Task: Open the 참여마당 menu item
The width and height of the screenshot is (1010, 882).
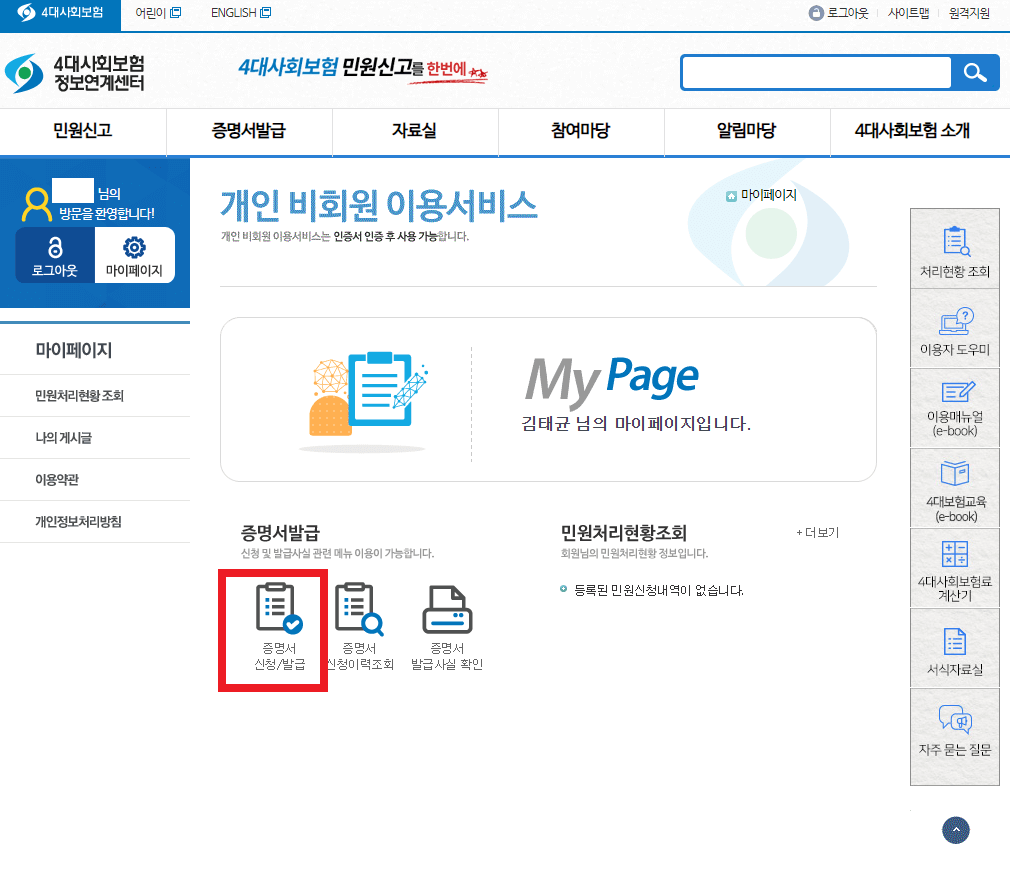Action: (580, 132)
